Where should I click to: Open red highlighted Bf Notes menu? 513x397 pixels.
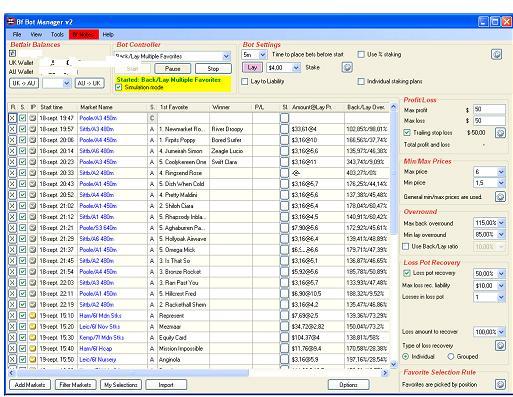84,34
